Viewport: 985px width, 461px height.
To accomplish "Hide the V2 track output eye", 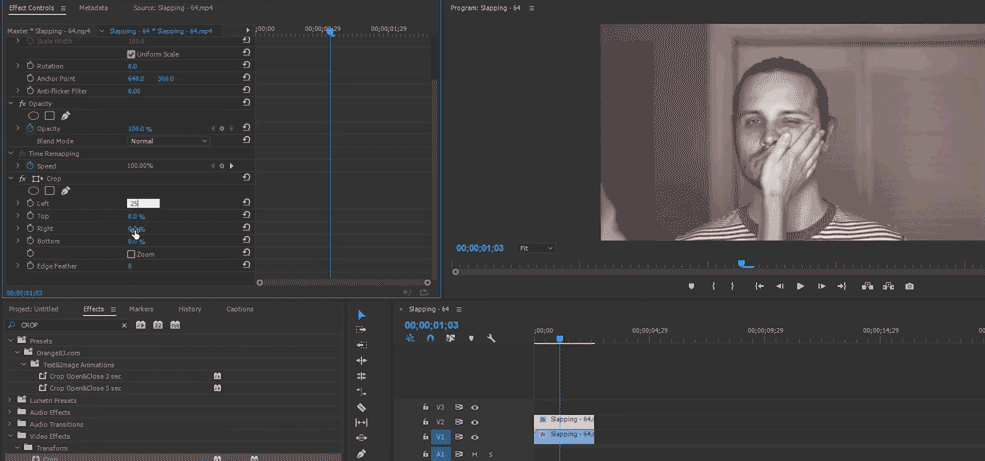I will (475, 422).
